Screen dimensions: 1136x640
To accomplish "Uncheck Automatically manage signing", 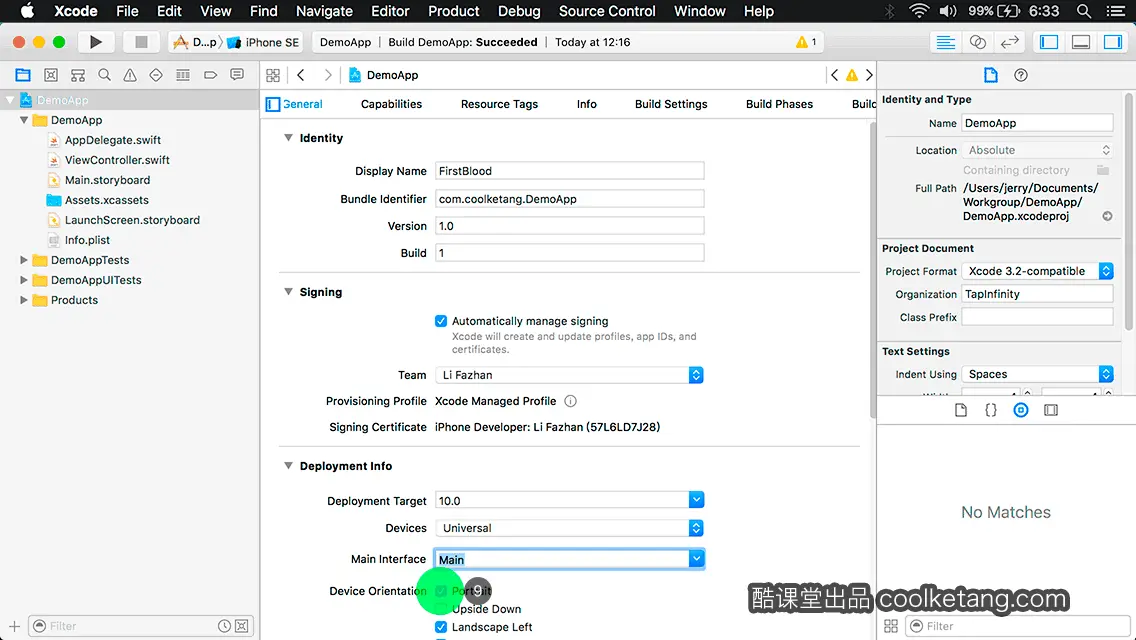I will click(x=440, y=321).
